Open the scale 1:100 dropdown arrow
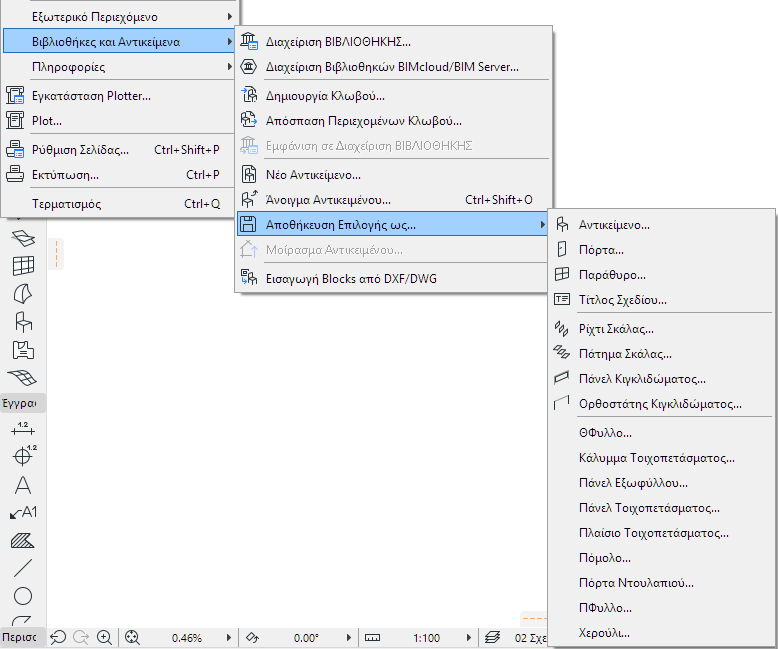This screenshot has height=649, width=778. click(x=469, y=638)
